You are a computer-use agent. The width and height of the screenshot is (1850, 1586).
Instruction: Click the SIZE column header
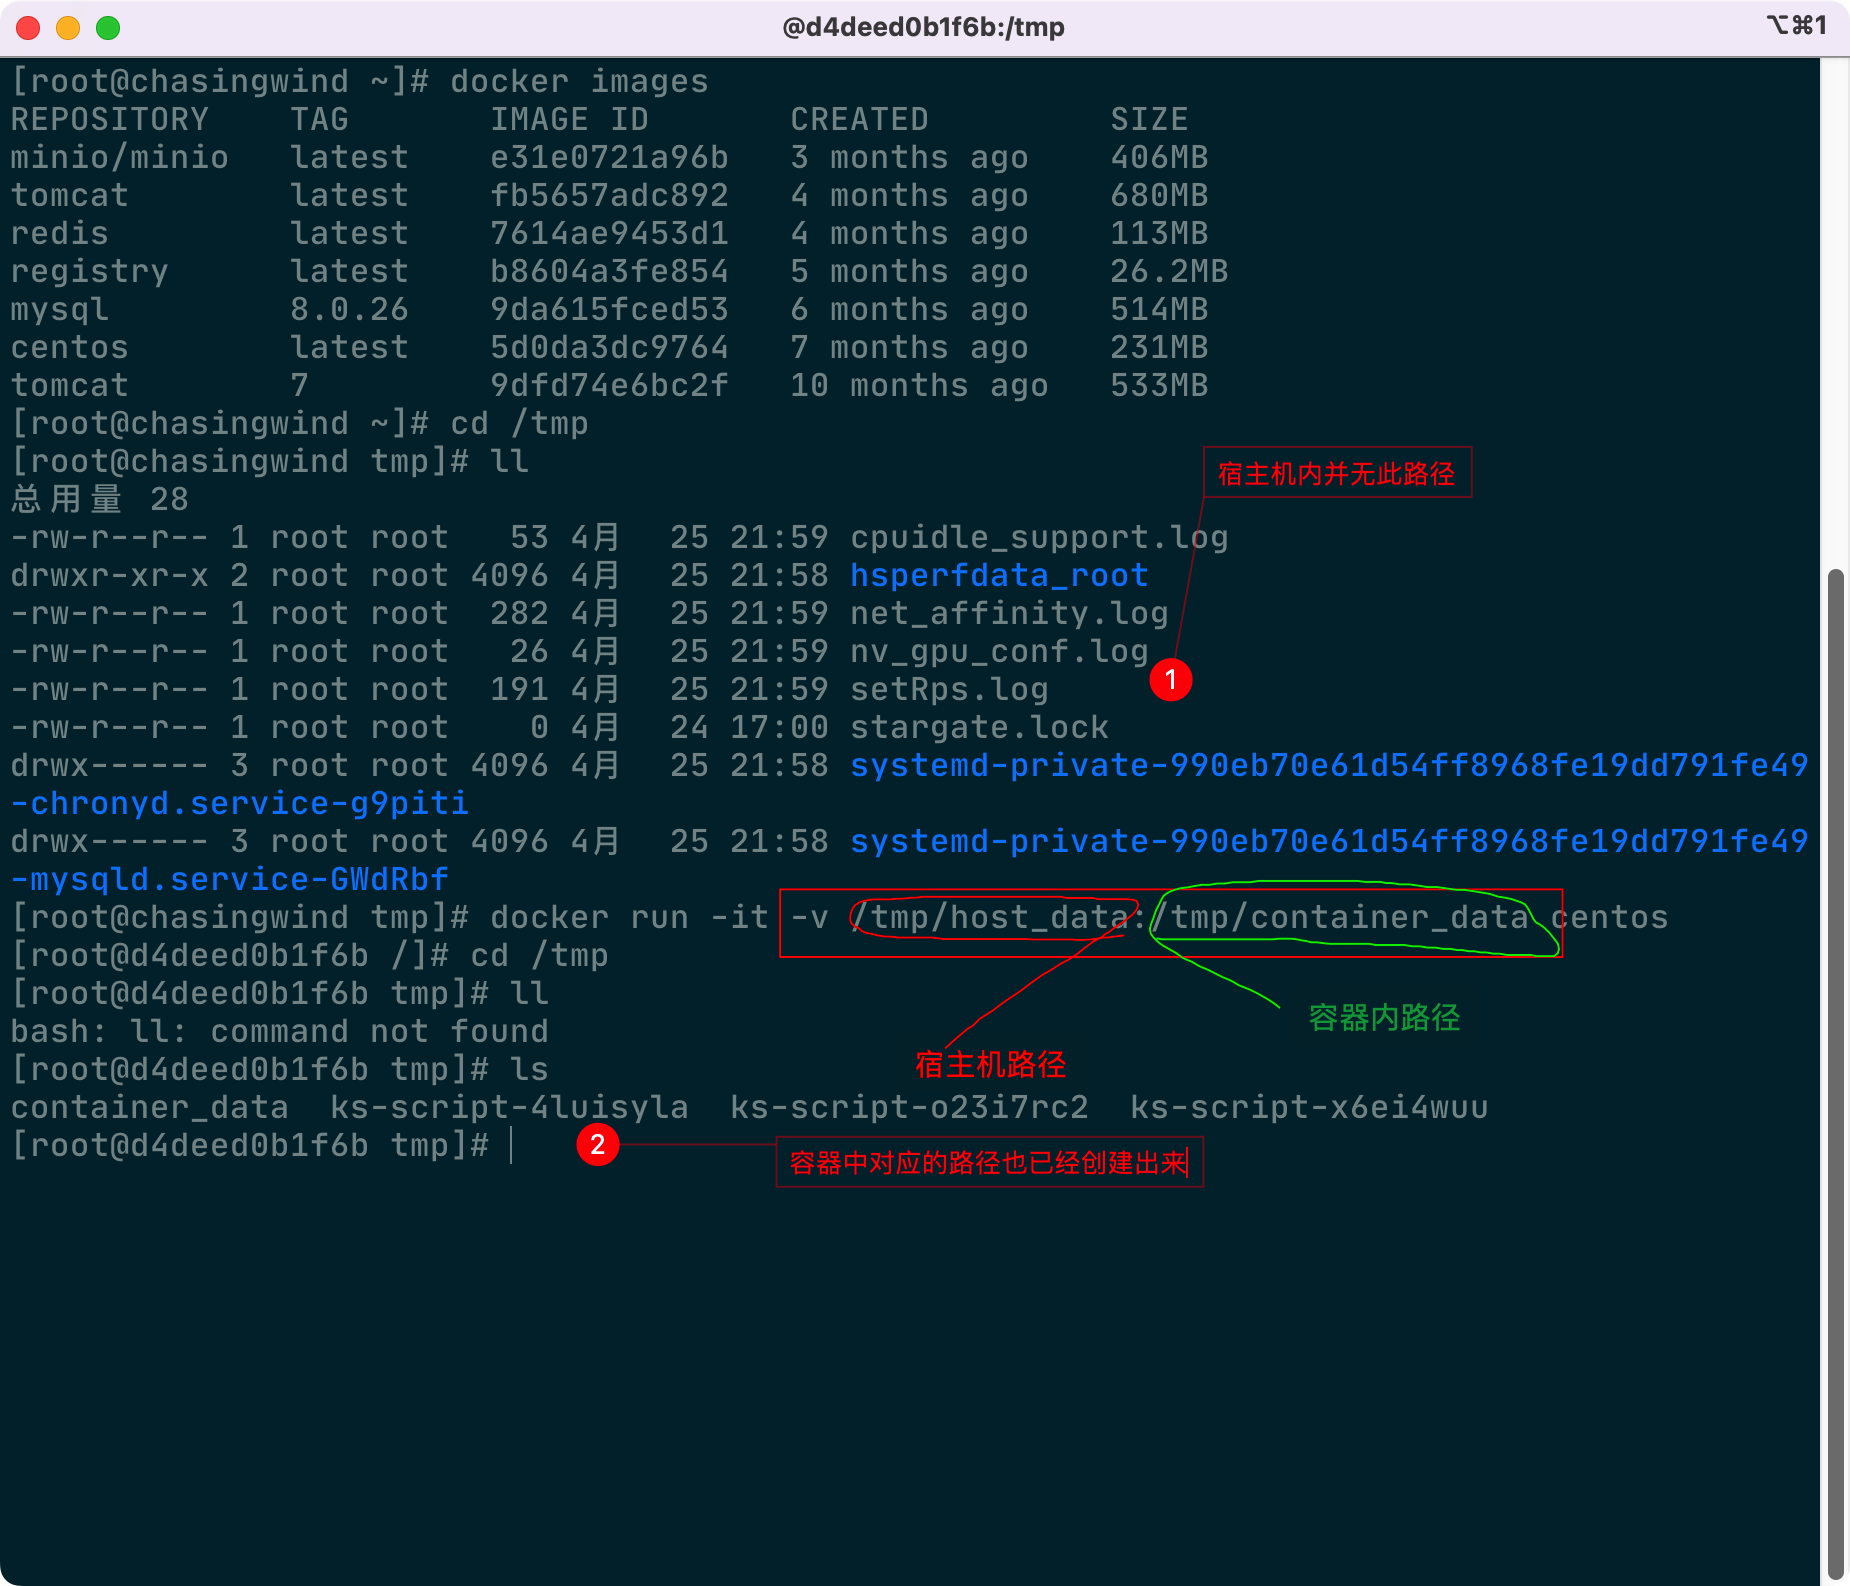(x=1149, y=119)
